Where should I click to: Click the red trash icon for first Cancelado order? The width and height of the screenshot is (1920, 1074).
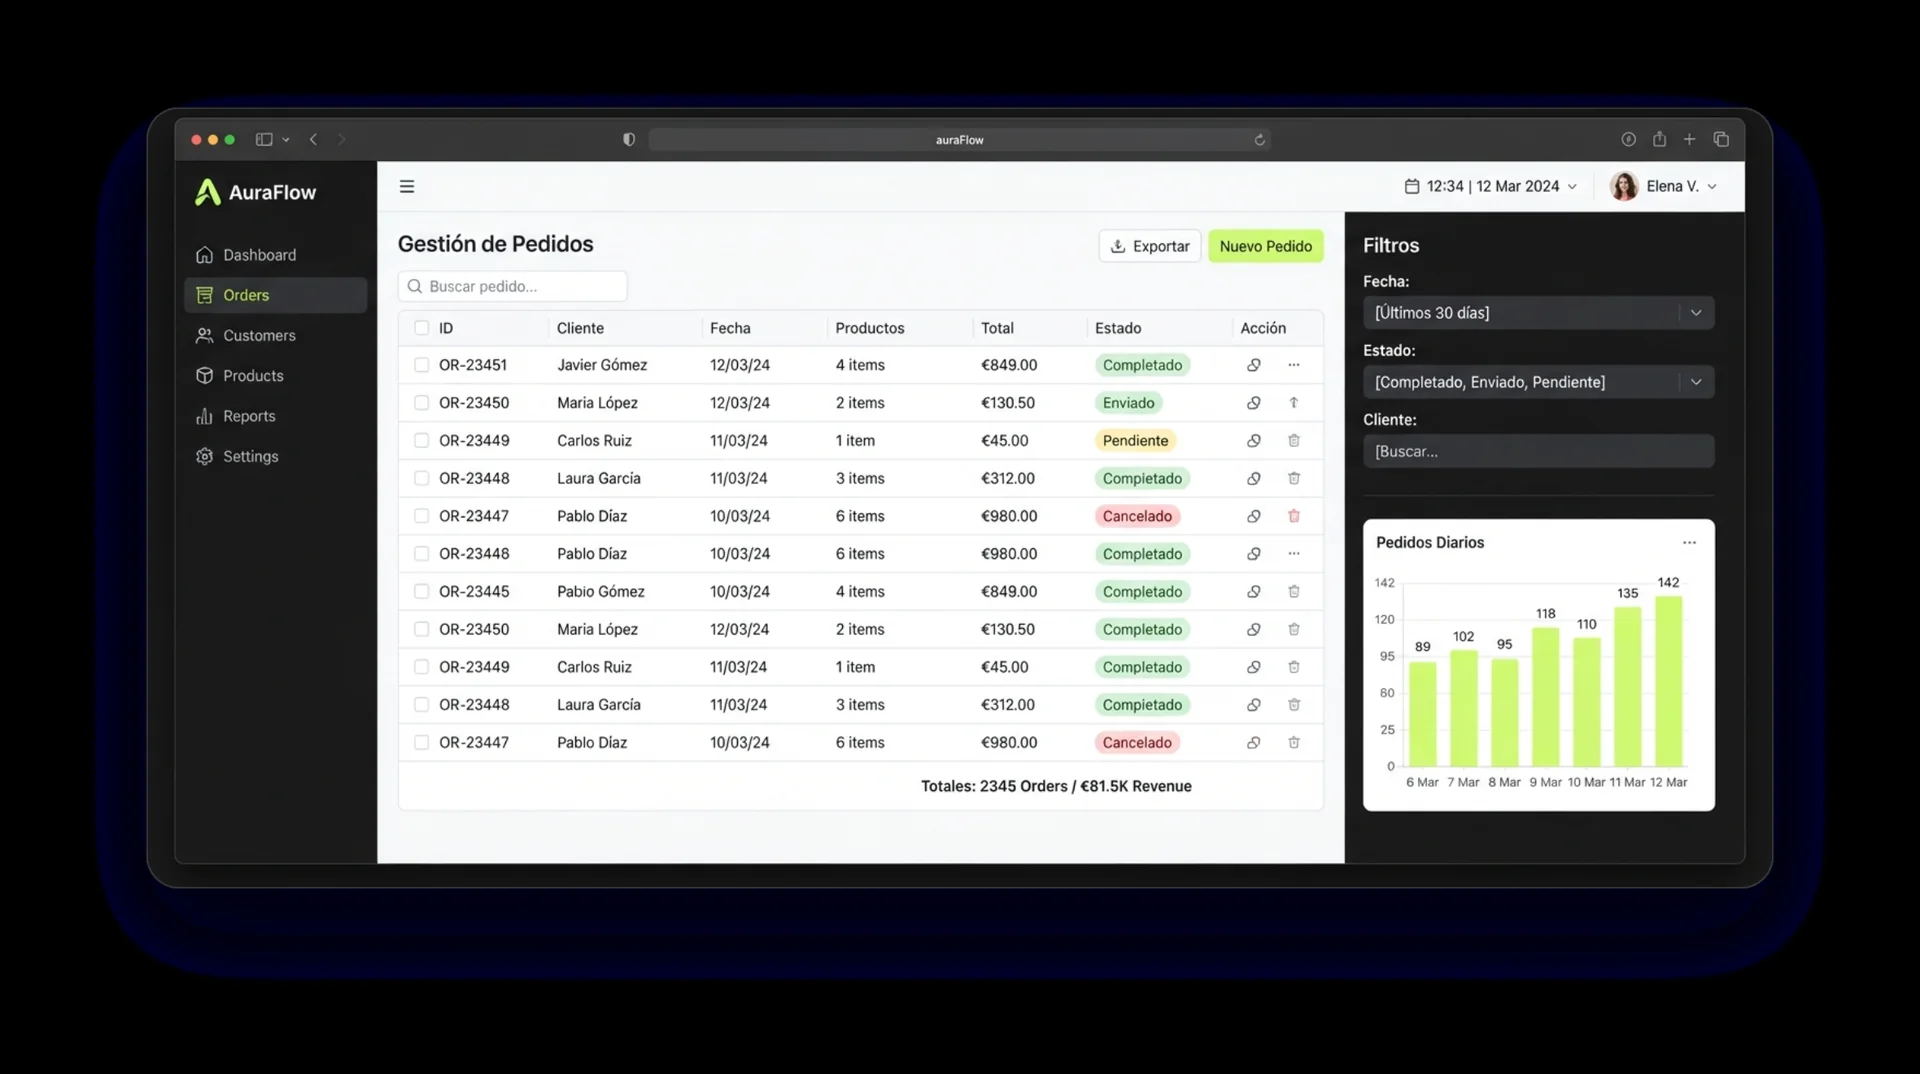pos(1293,516)
